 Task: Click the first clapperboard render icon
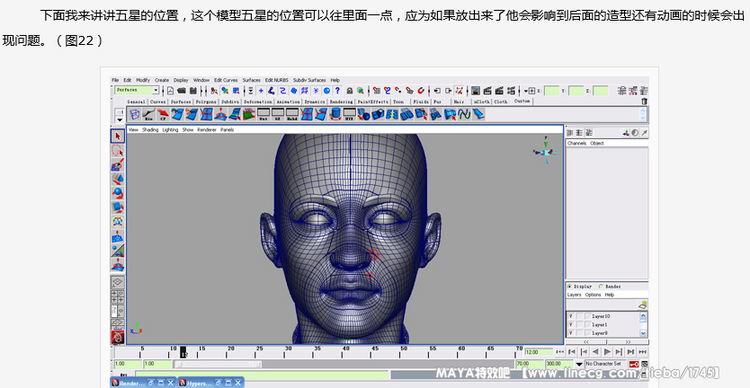(487, 90)
